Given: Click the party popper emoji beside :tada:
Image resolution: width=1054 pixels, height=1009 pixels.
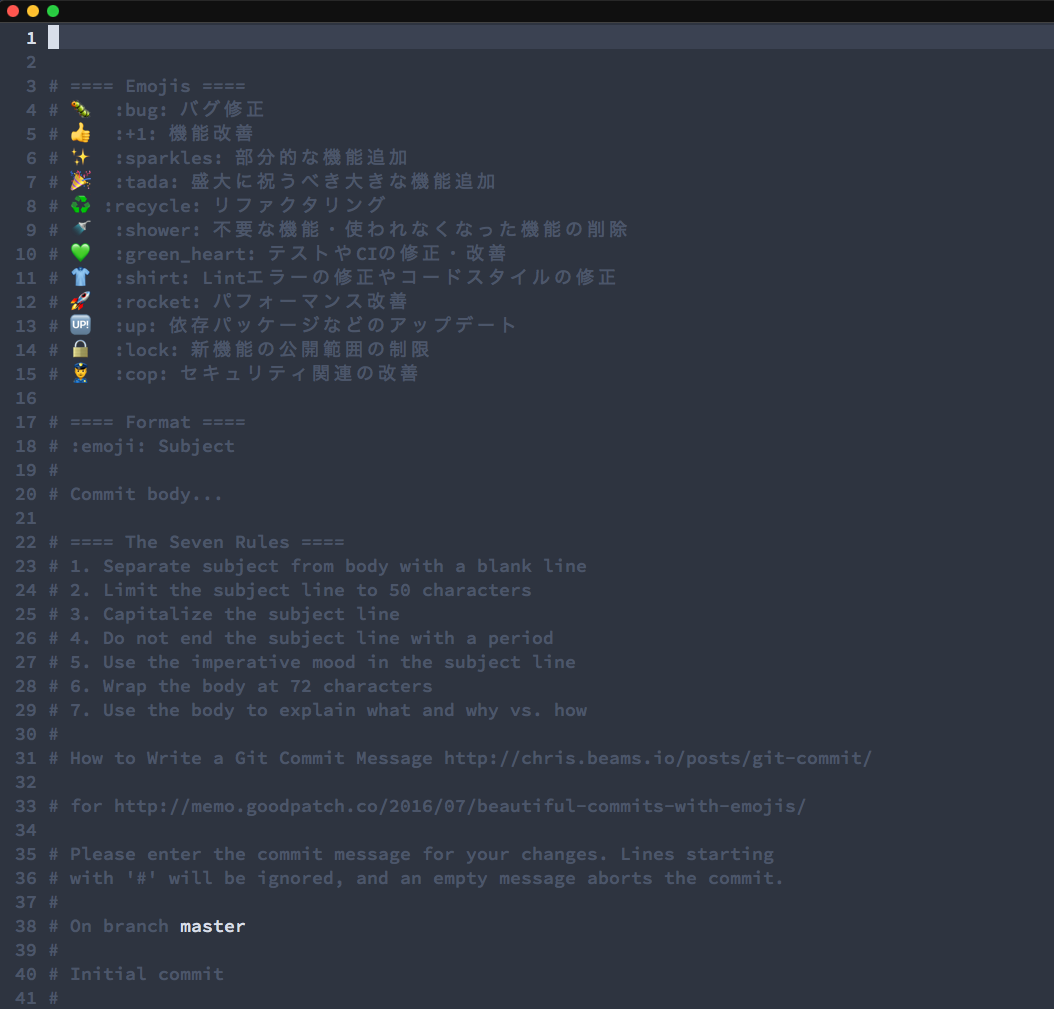Looking at the screenshot, I should [x=80, y=181].
